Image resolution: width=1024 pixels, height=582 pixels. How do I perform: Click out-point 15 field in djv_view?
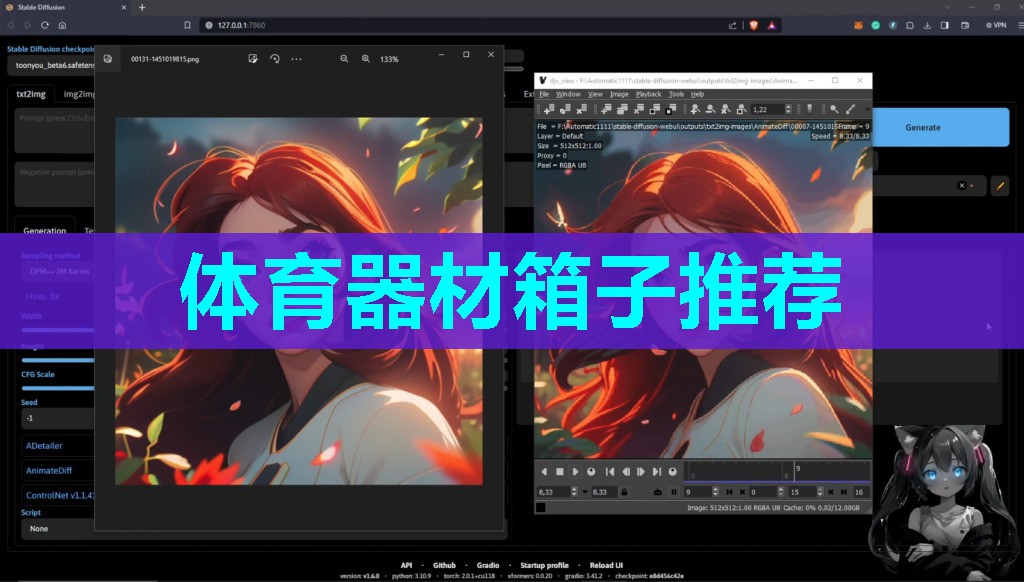[x=803, y=492]
